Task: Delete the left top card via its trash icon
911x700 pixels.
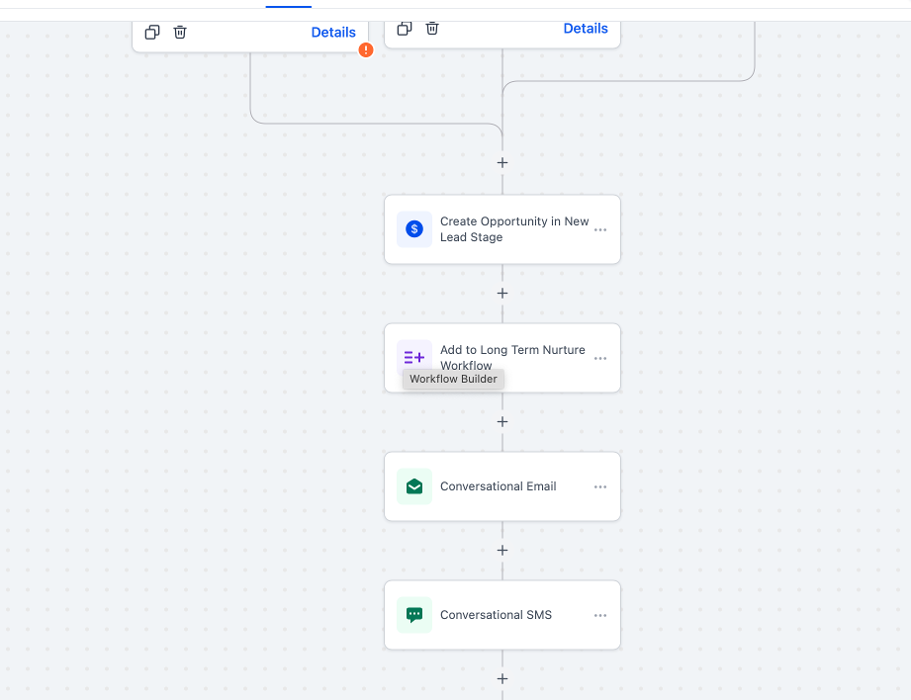Action: tap(180, 33)
